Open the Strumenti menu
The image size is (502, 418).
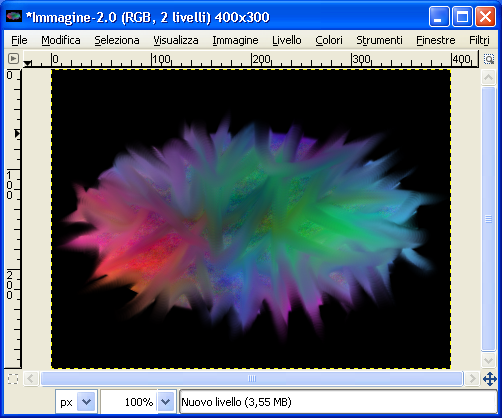[379, 40]
